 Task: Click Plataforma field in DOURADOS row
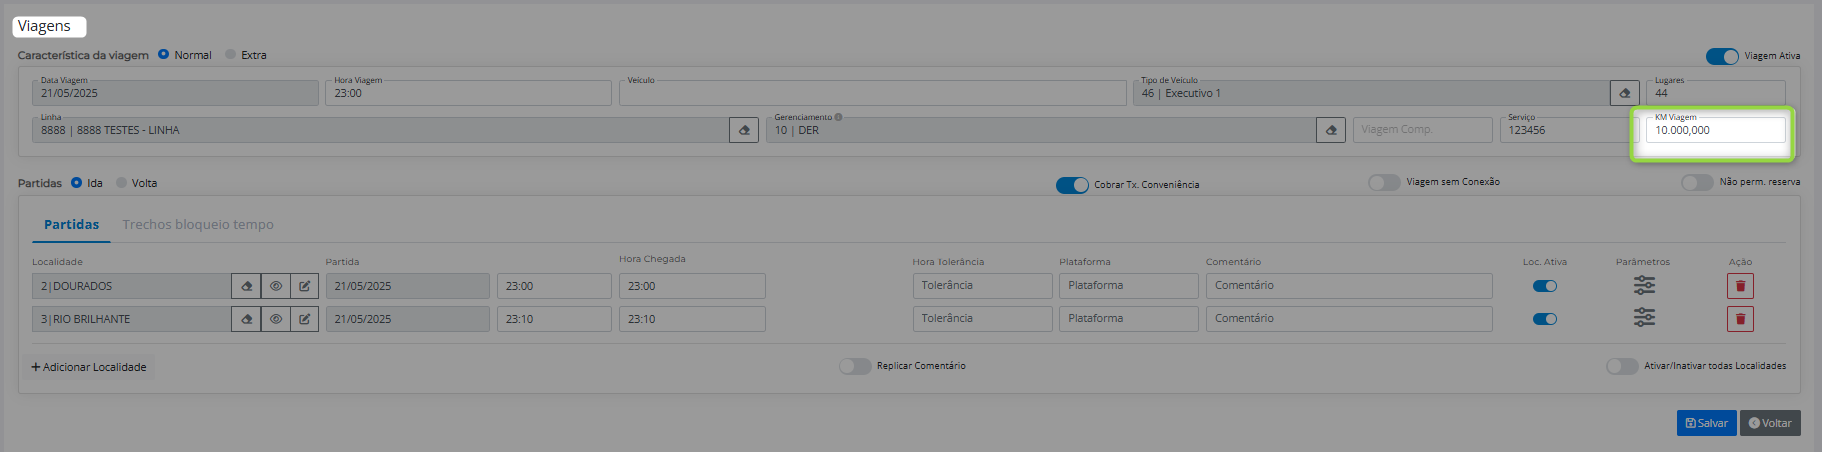tap(1128, 286)
